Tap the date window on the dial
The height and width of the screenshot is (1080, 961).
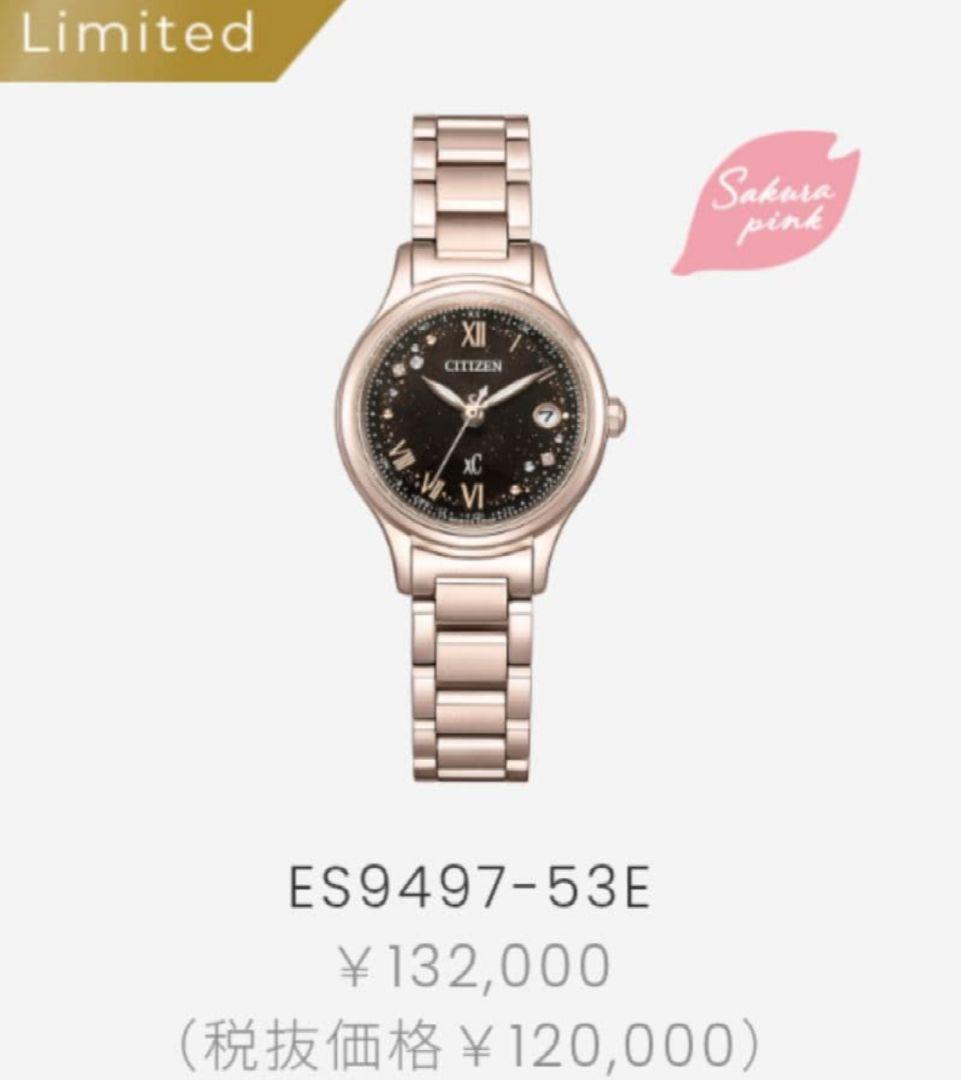tap(548, 415)
